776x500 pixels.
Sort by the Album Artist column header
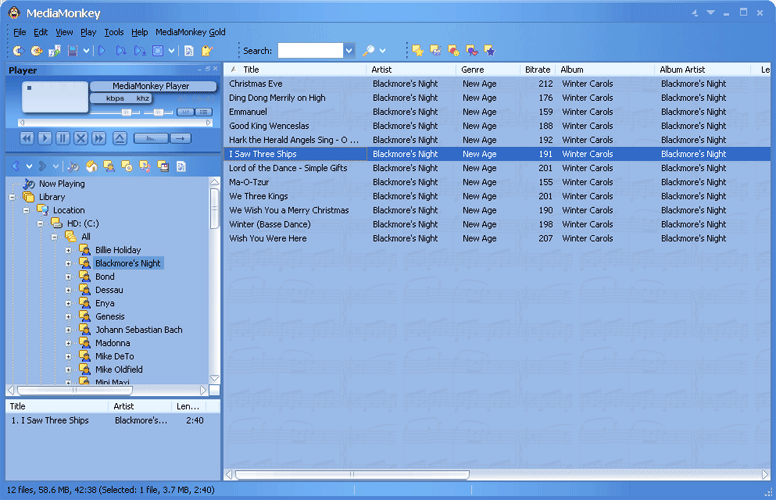point(702,70)
